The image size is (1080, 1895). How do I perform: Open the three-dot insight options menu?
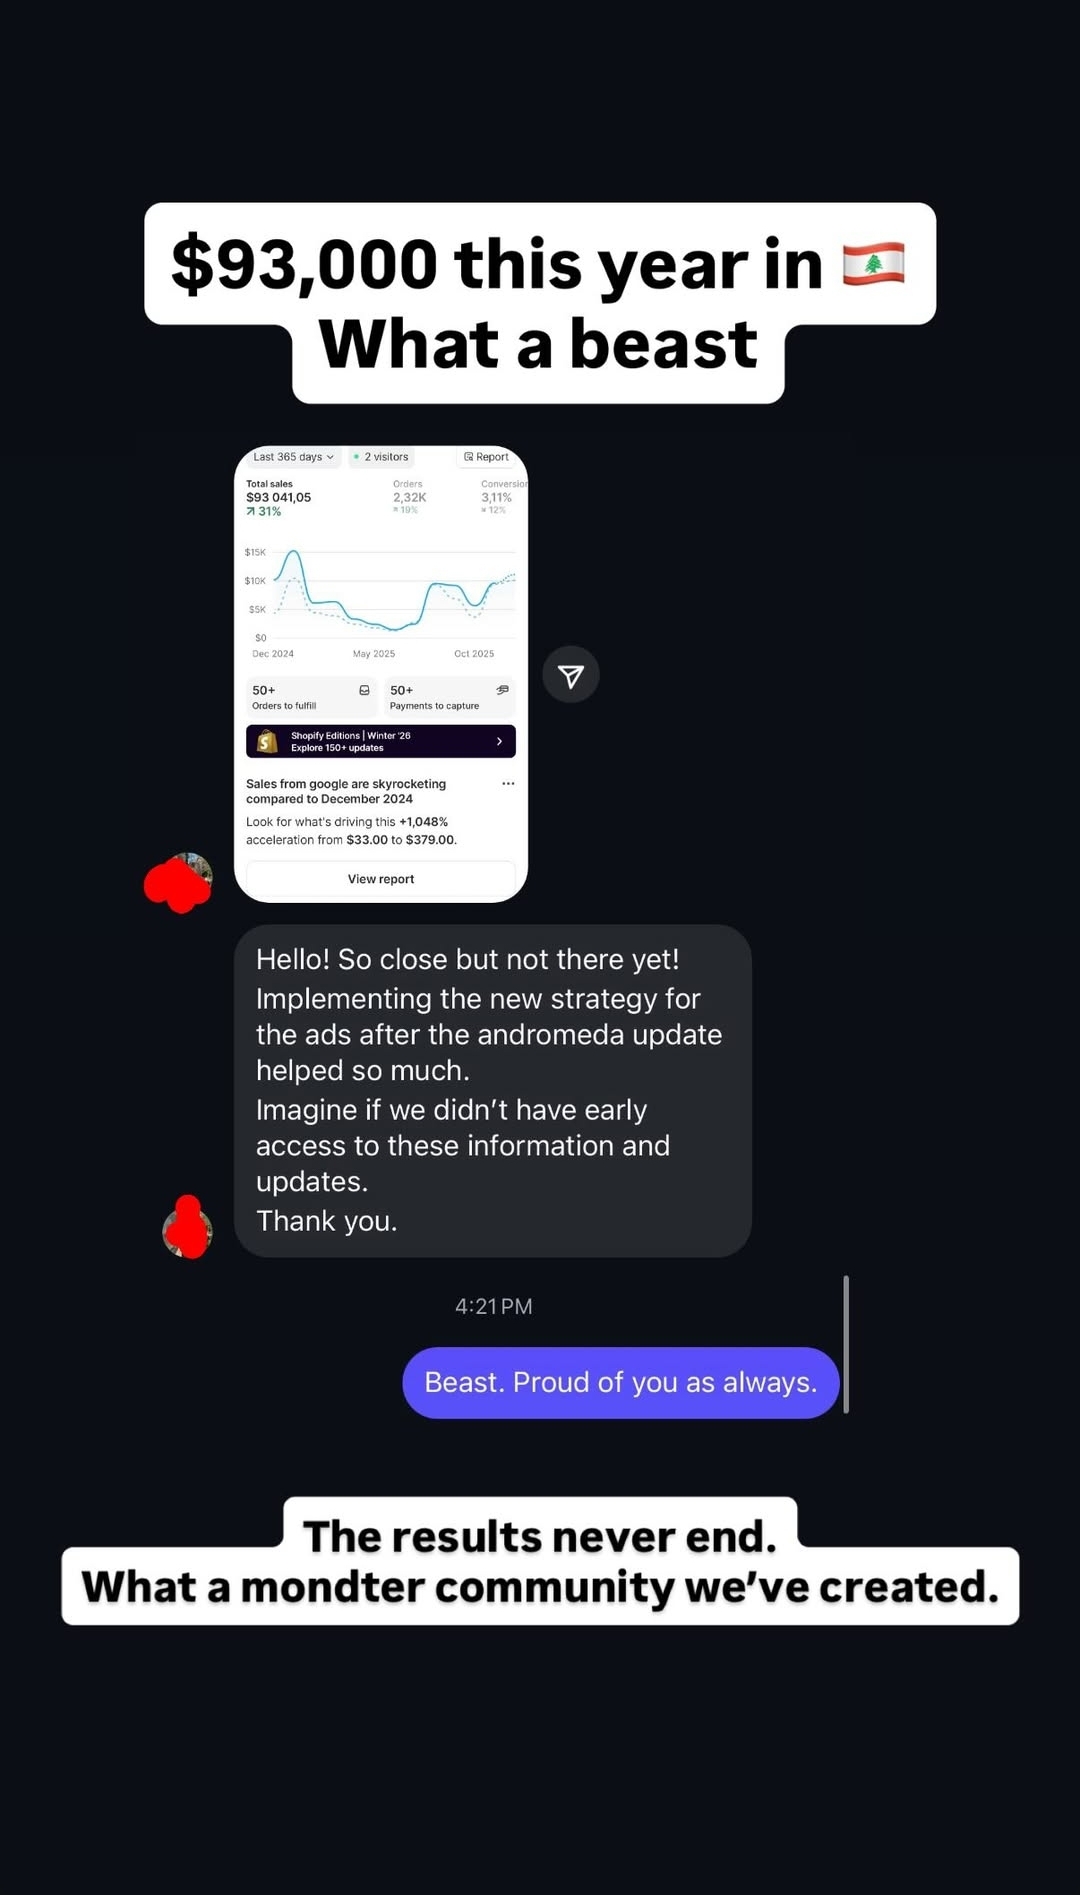click(x=508, y=784)
